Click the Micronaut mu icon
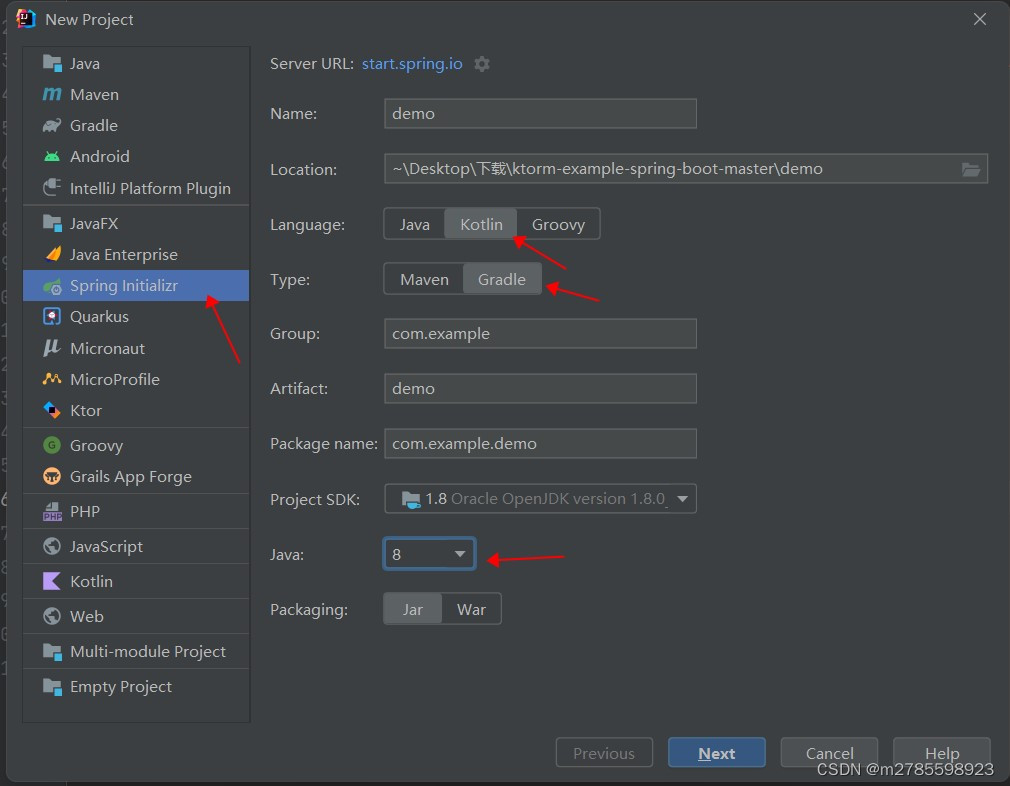1010x786 pixels. pos(52,348)
